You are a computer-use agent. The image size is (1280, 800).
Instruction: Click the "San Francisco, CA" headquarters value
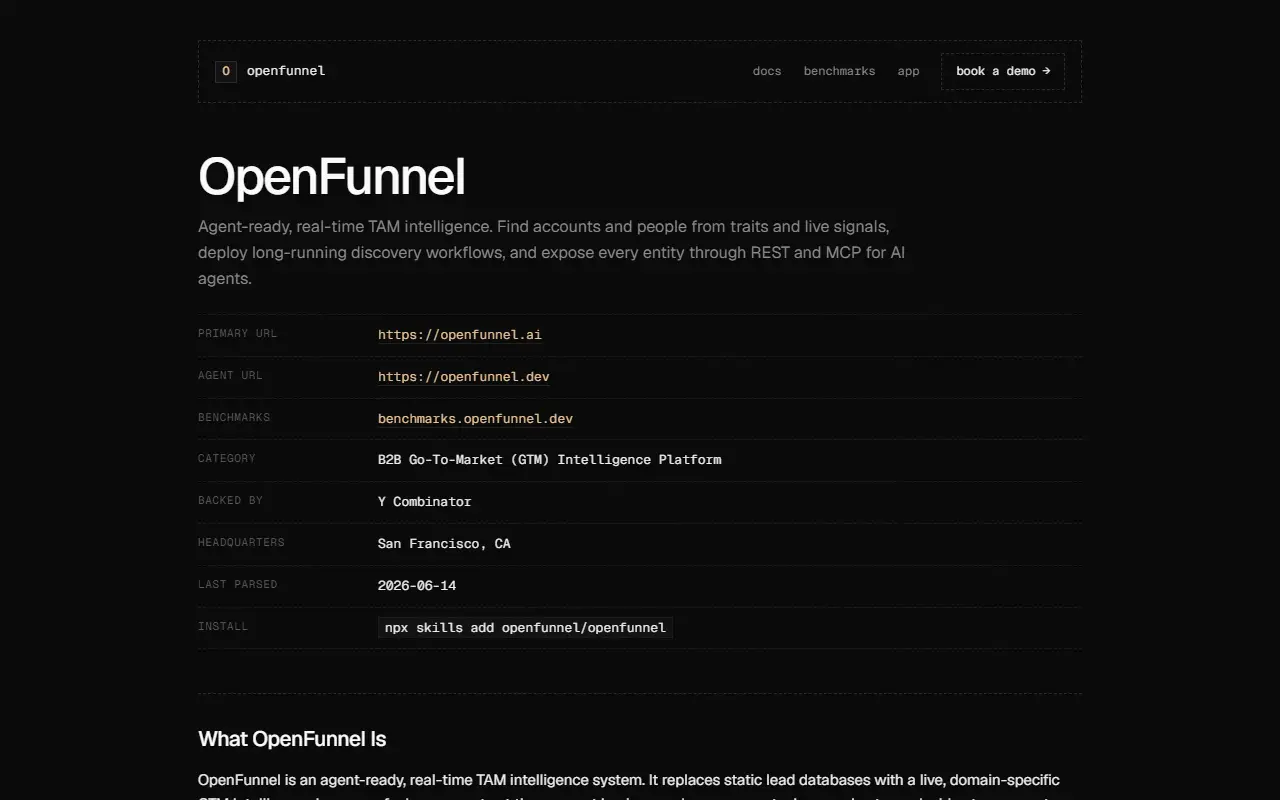[444, 544]
